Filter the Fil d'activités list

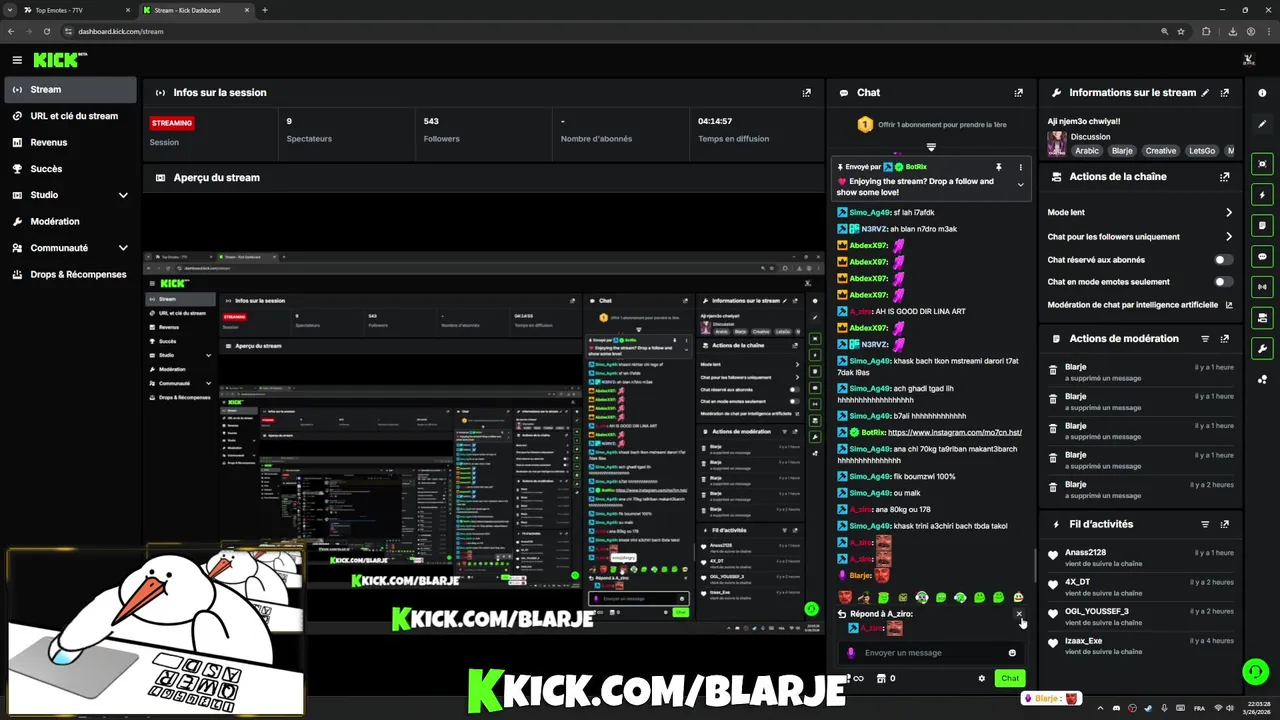pyautogui.click(x=1205, y=524)
